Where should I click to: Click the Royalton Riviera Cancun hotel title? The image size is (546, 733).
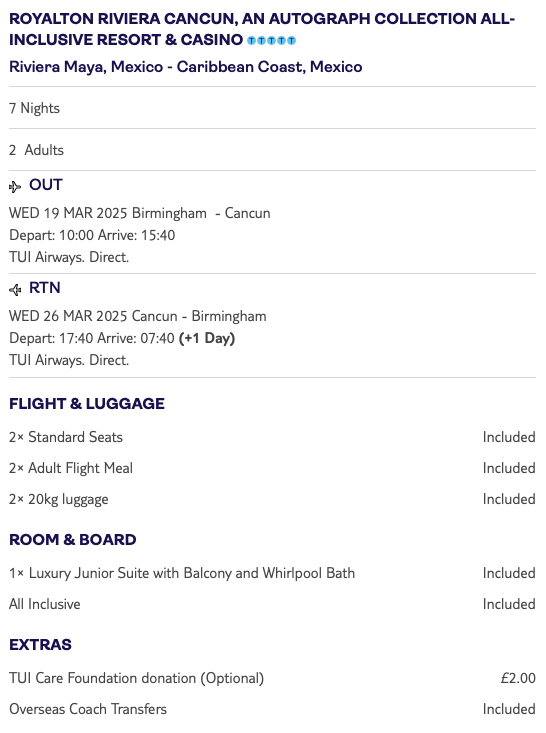tap(262, 29)
